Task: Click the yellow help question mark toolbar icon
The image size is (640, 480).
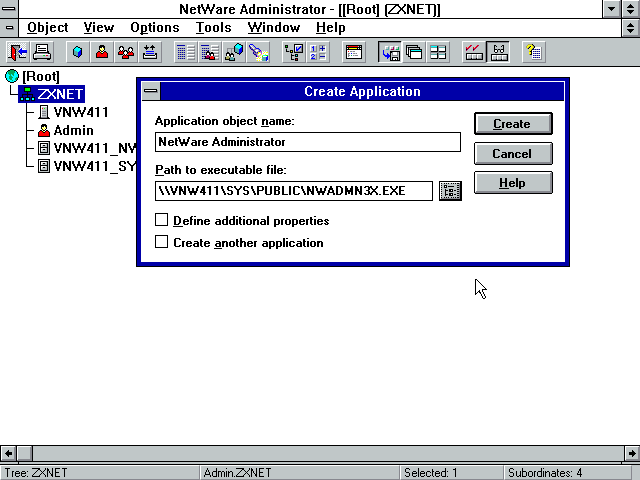Action: [533, 52]
